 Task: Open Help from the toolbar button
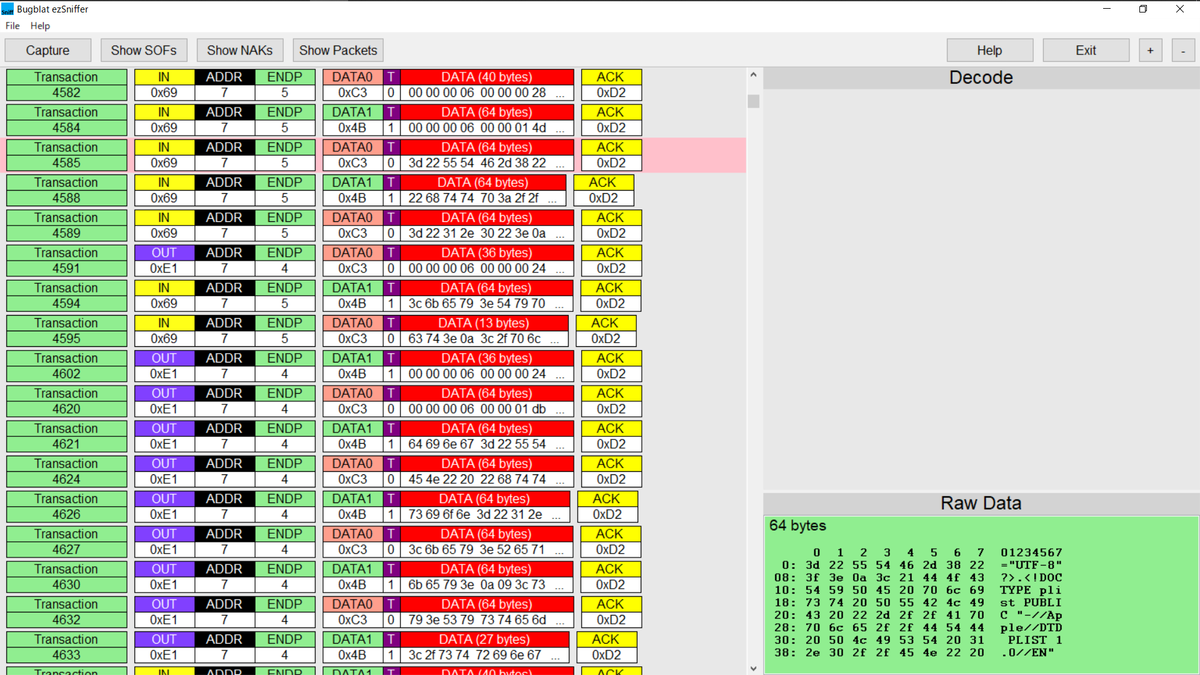[x=989, y=50]
